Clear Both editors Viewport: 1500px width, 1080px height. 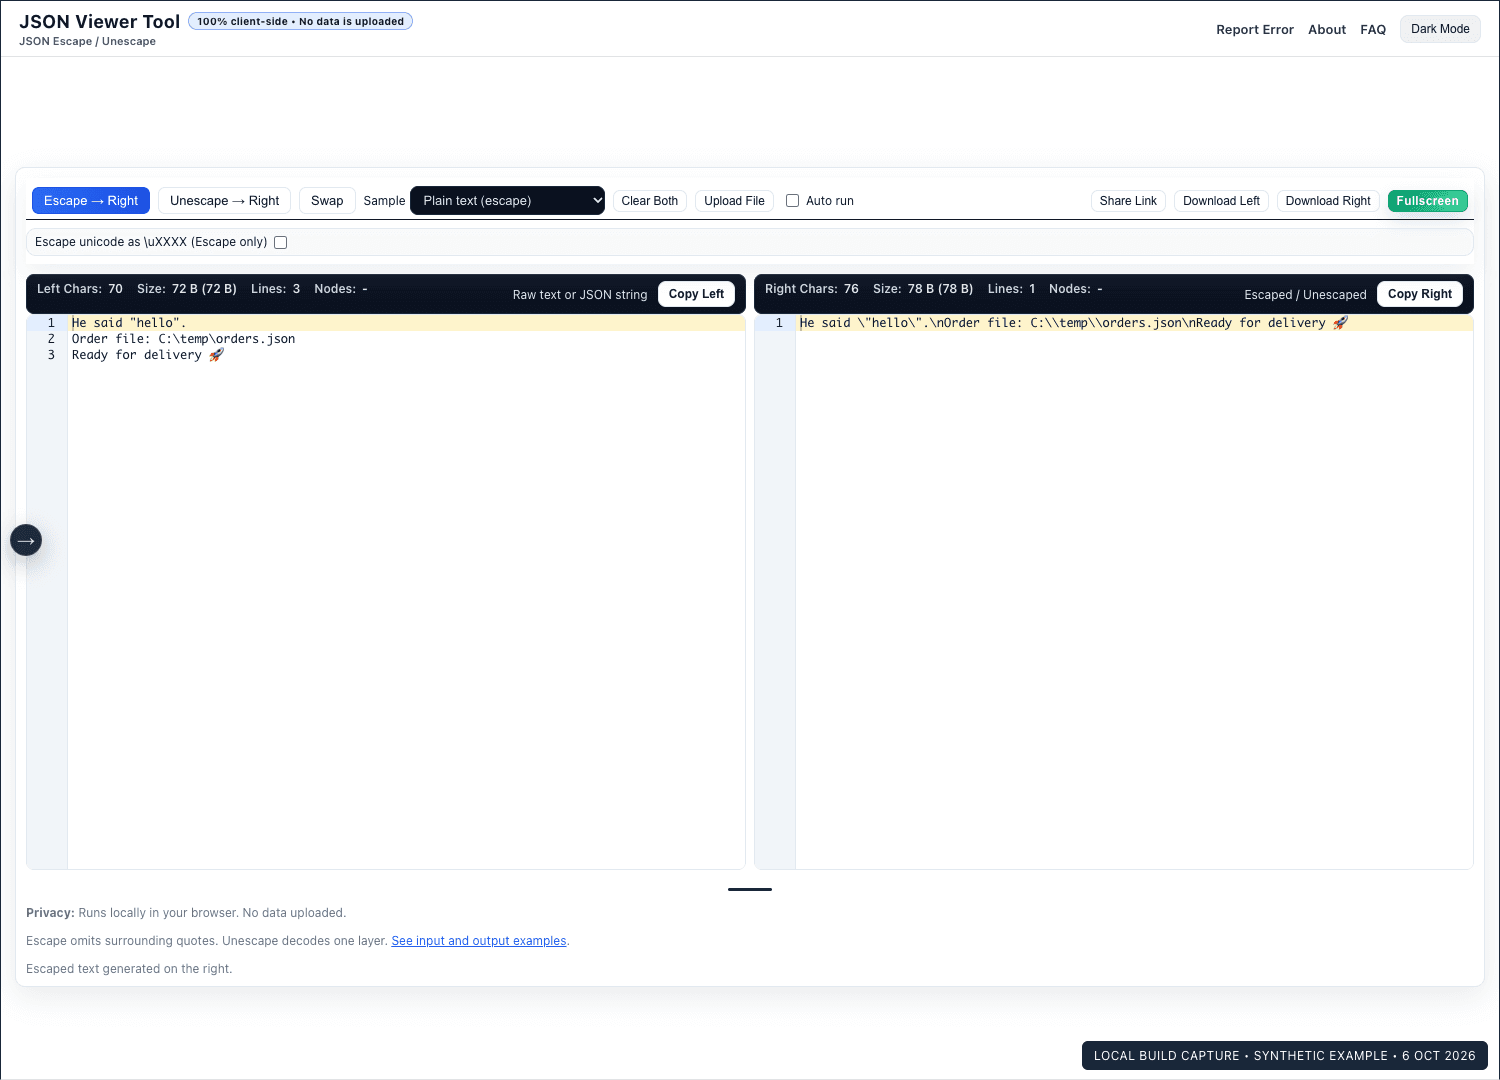[650, 201]
